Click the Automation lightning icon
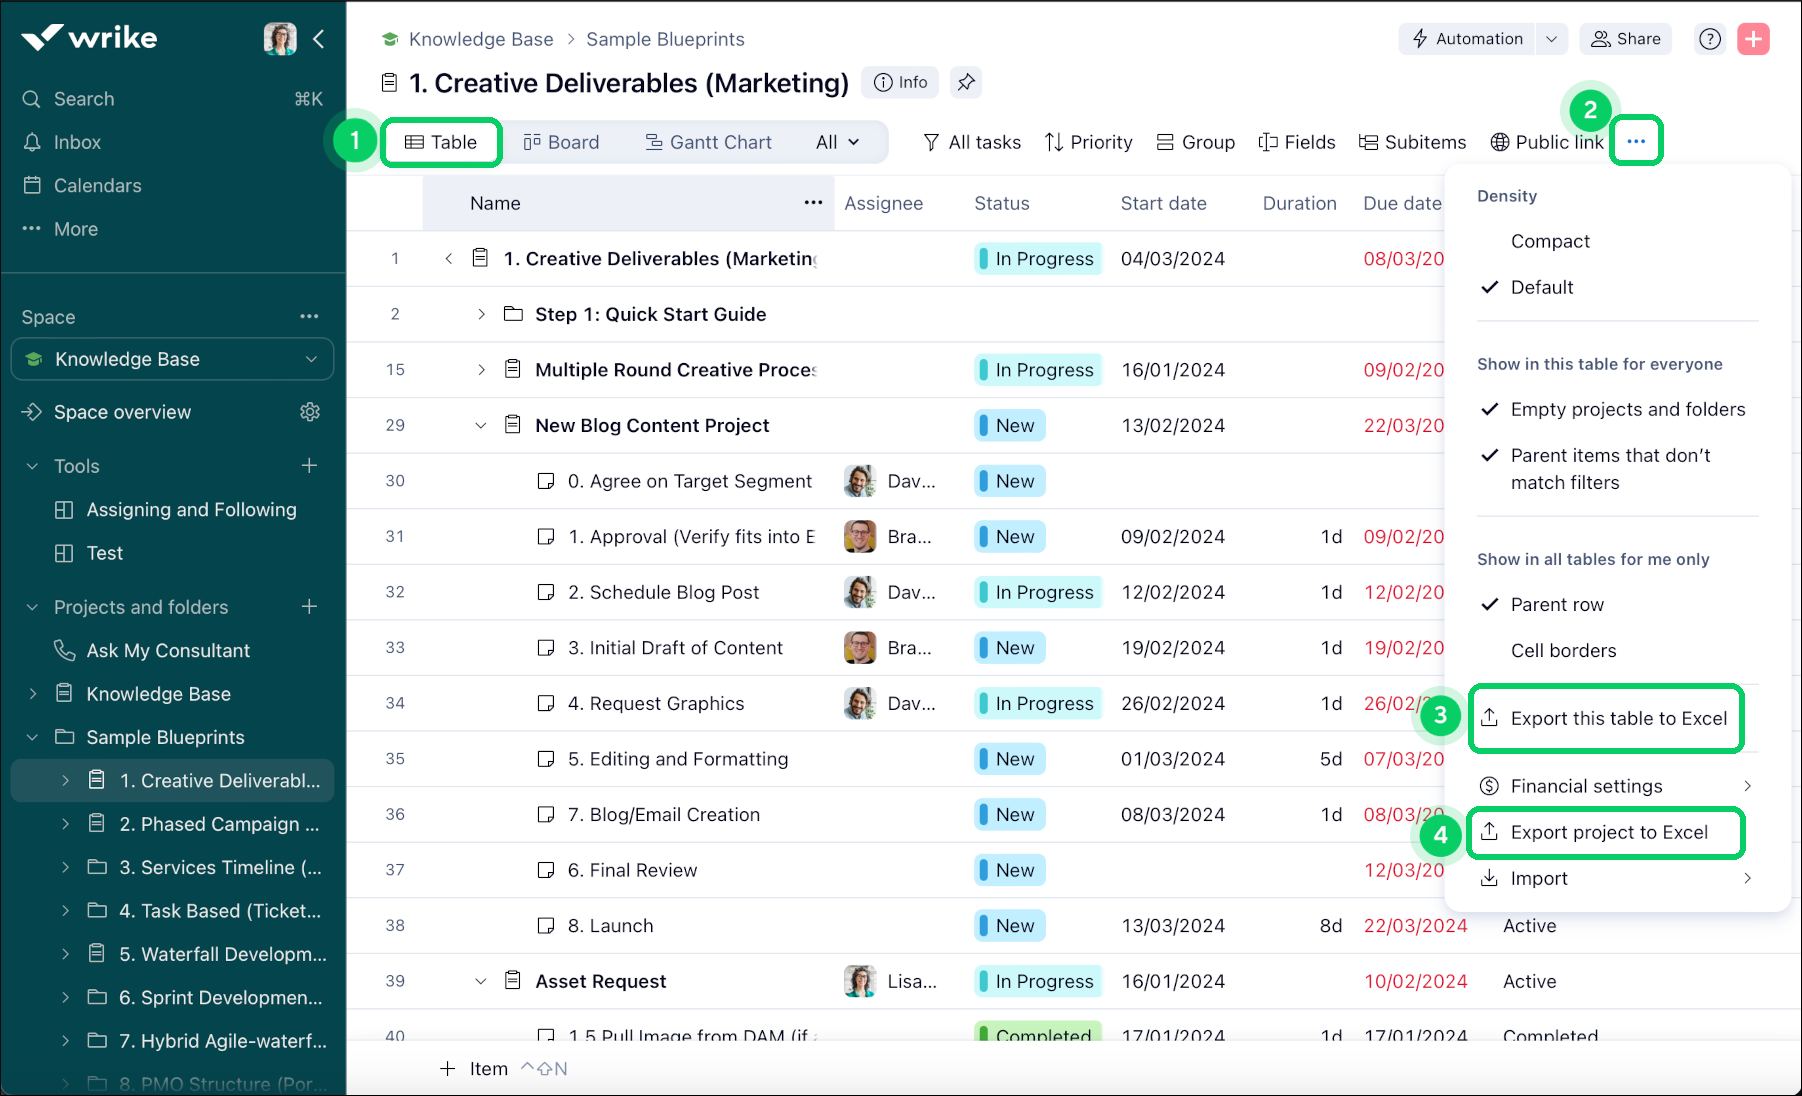 click(1420, 39)
